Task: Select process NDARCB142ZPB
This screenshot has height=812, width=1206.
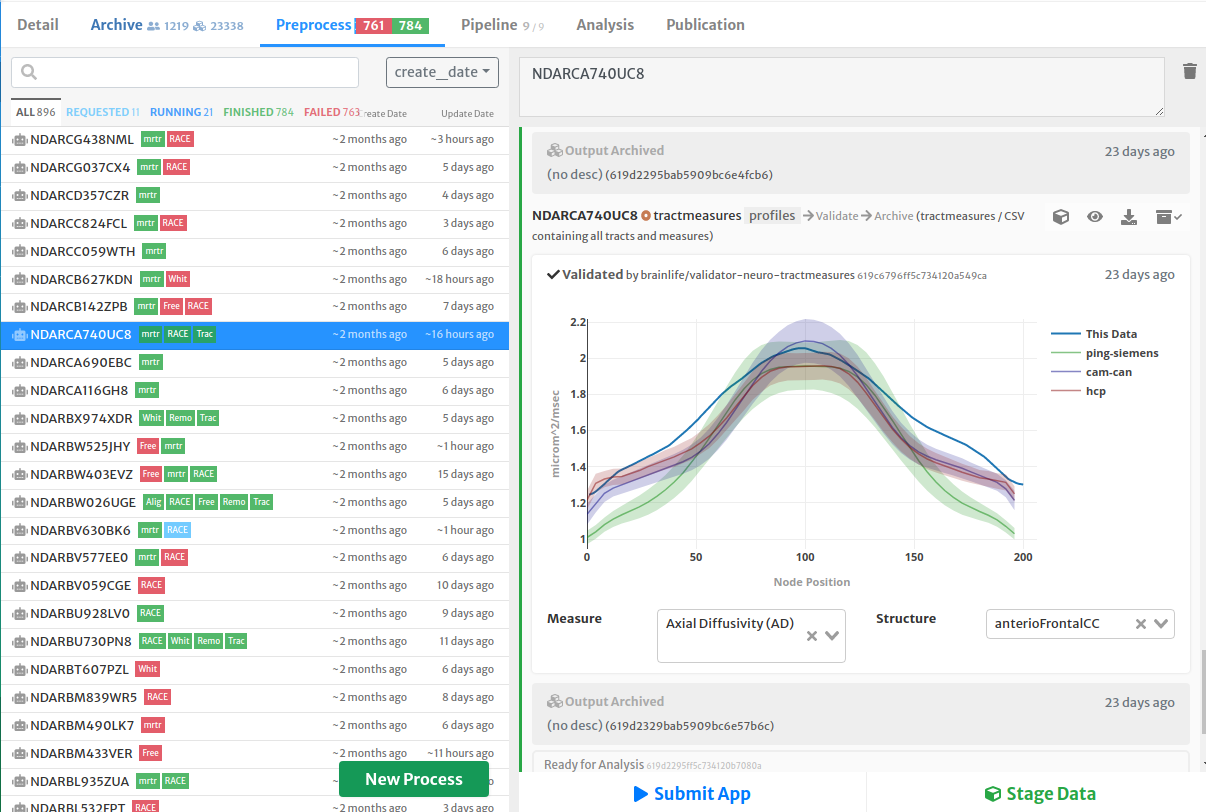Action: [x=255, y=306]
